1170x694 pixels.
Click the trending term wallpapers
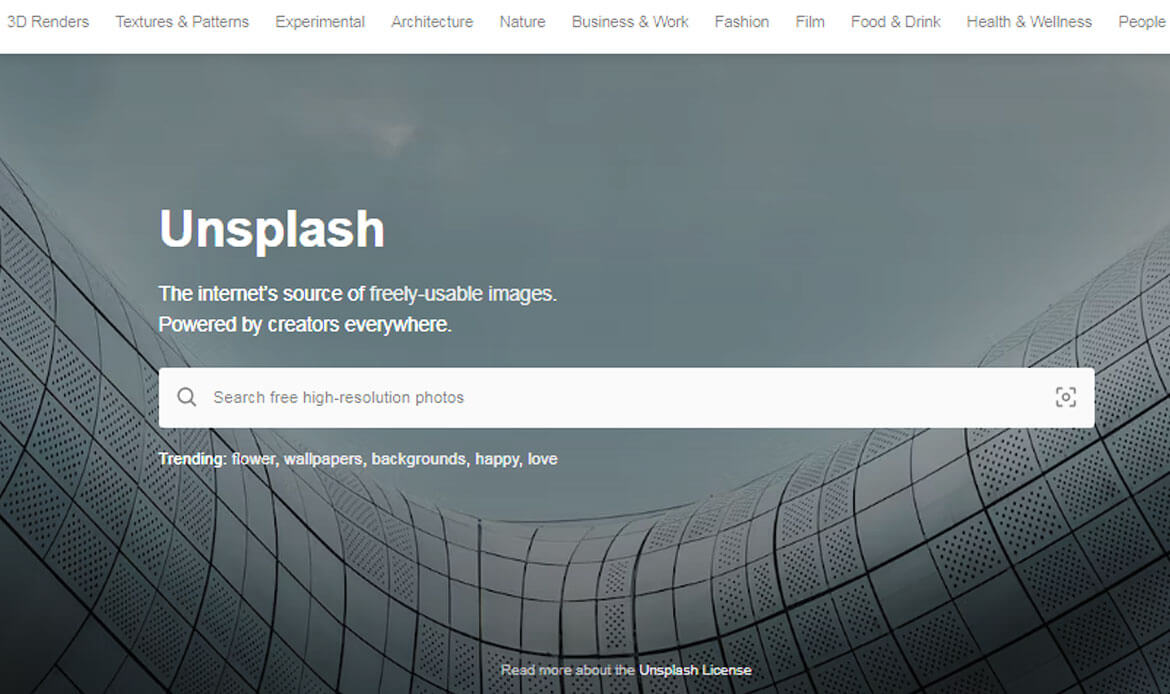pos(325,459)
